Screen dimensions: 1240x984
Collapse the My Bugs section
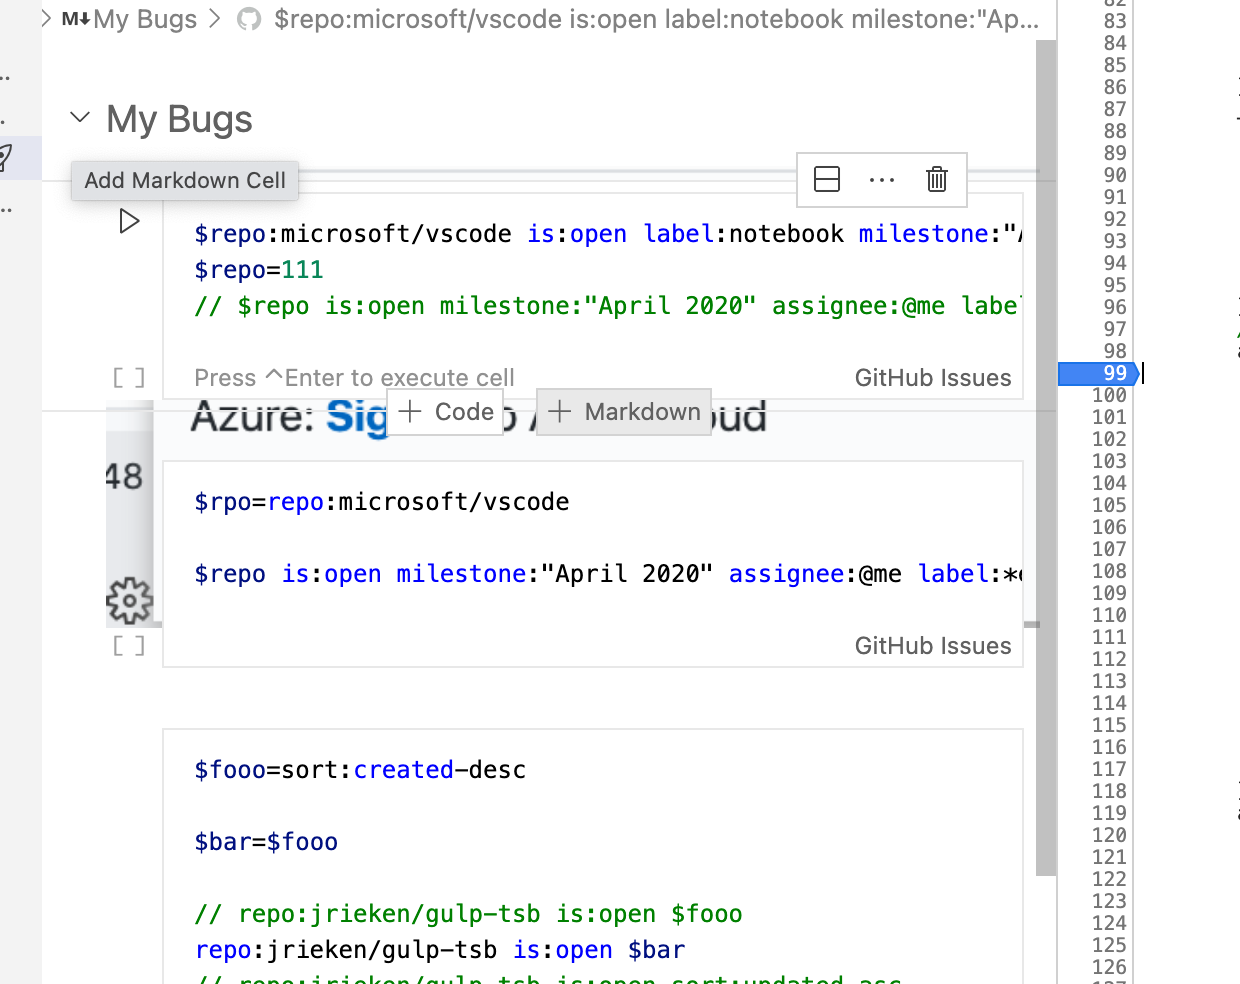pyautogui.click(x=80, y=117)
